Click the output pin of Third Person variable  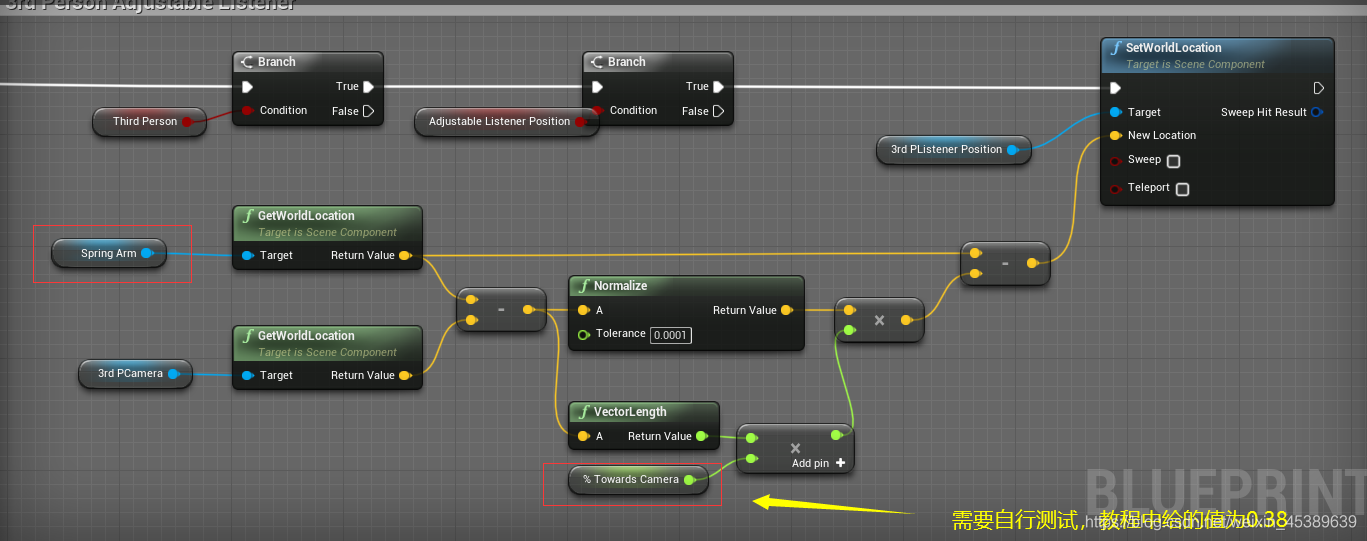(187, 121)
